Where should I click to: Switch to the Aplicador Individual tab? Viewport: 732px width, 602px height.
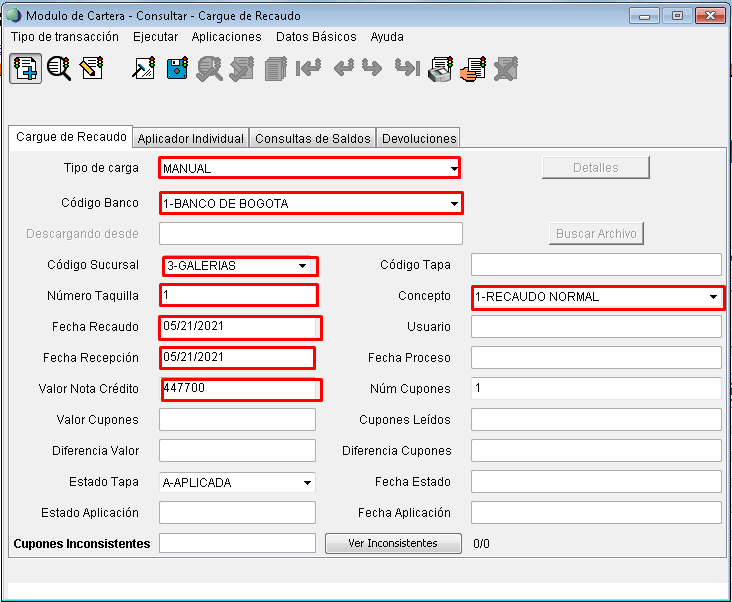(190, 139)
